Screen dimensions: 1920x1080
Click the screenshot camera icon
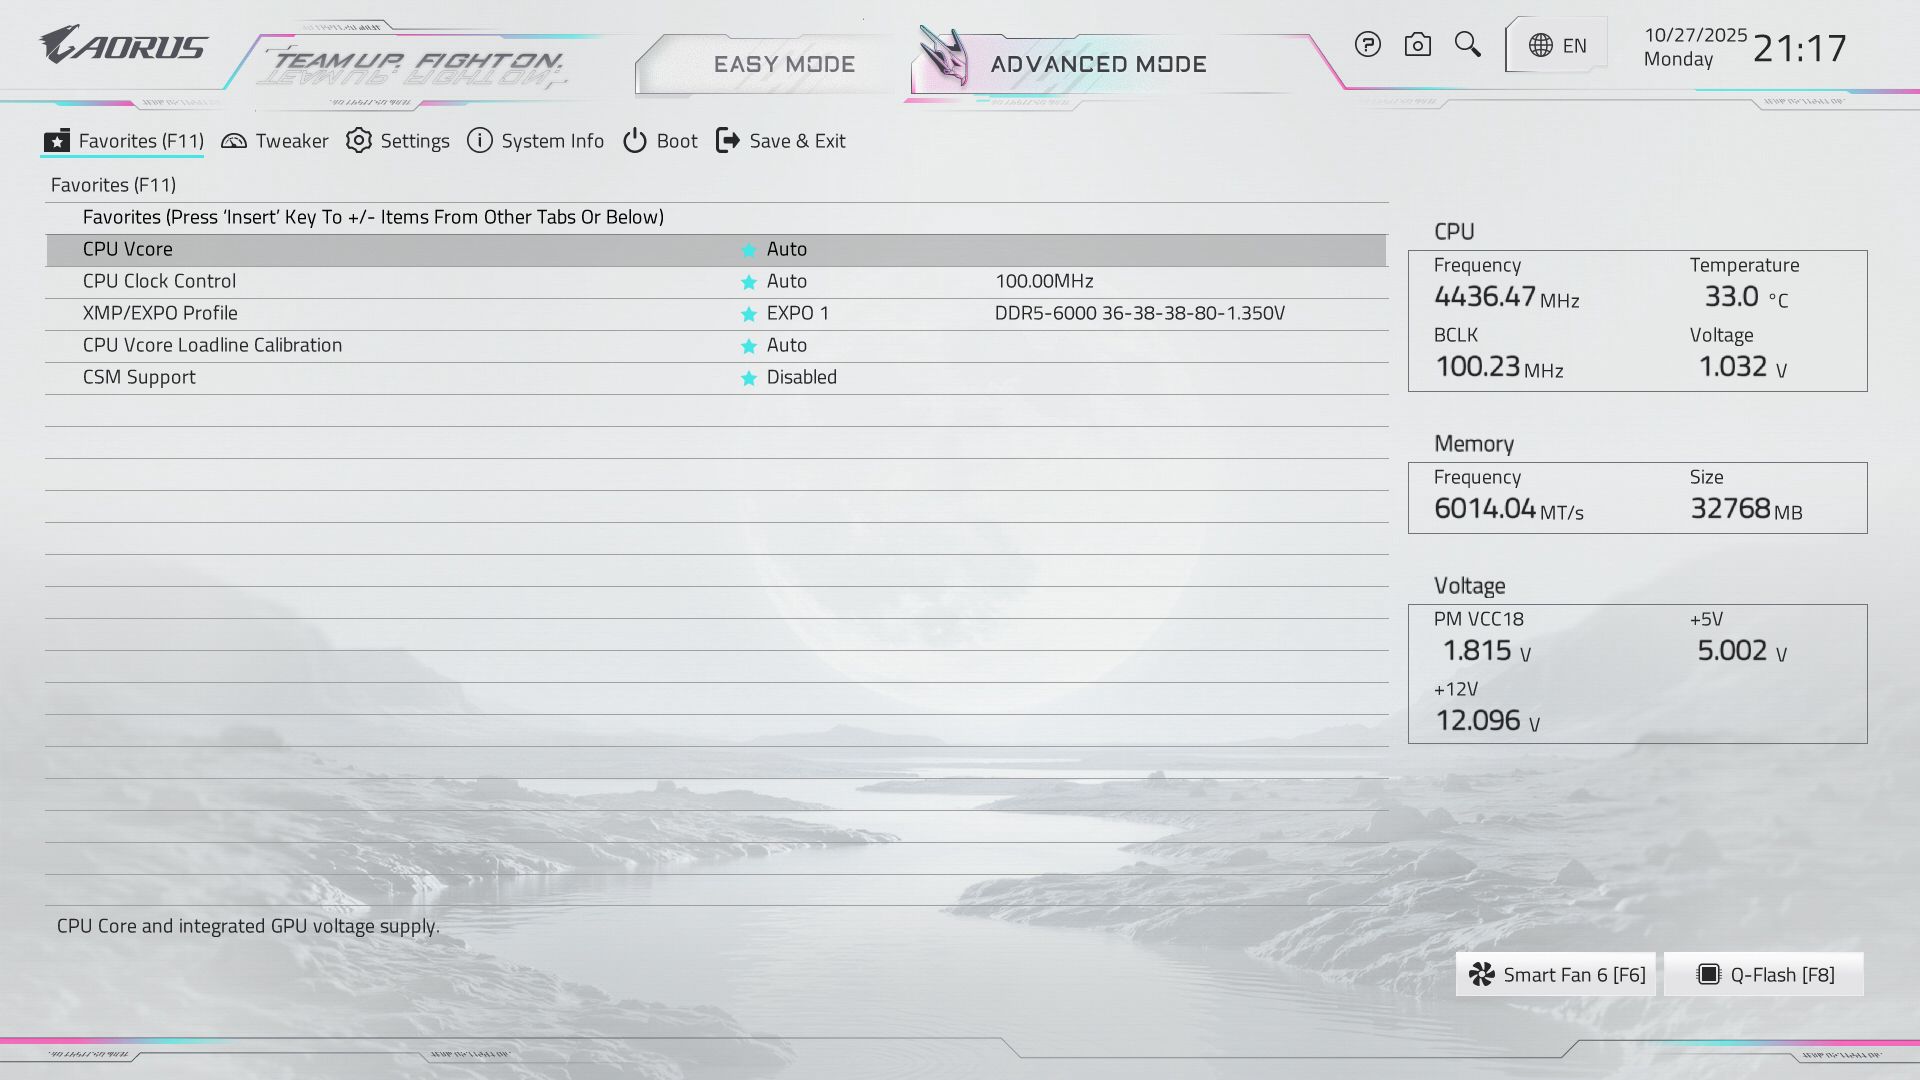(x=1417, y=45)
